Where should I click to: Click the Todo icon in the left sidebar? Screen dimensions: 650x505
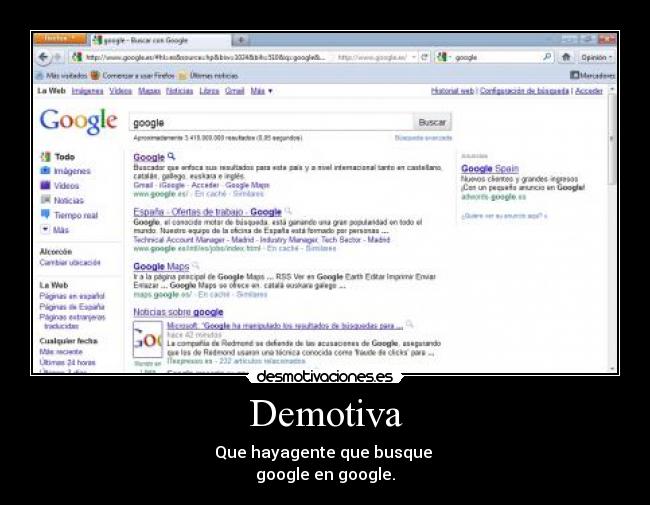tap(45, 156)
